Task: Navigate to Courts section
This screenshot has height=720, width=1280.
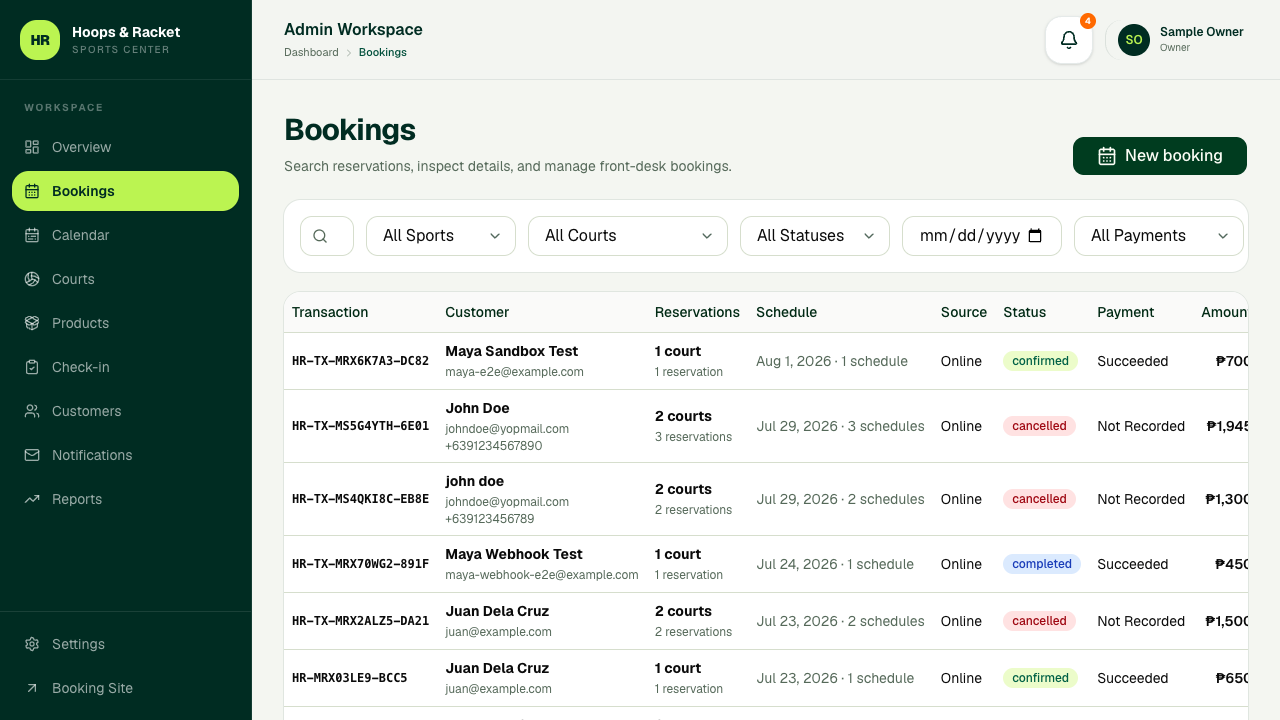Action: (x=125, y=279)
